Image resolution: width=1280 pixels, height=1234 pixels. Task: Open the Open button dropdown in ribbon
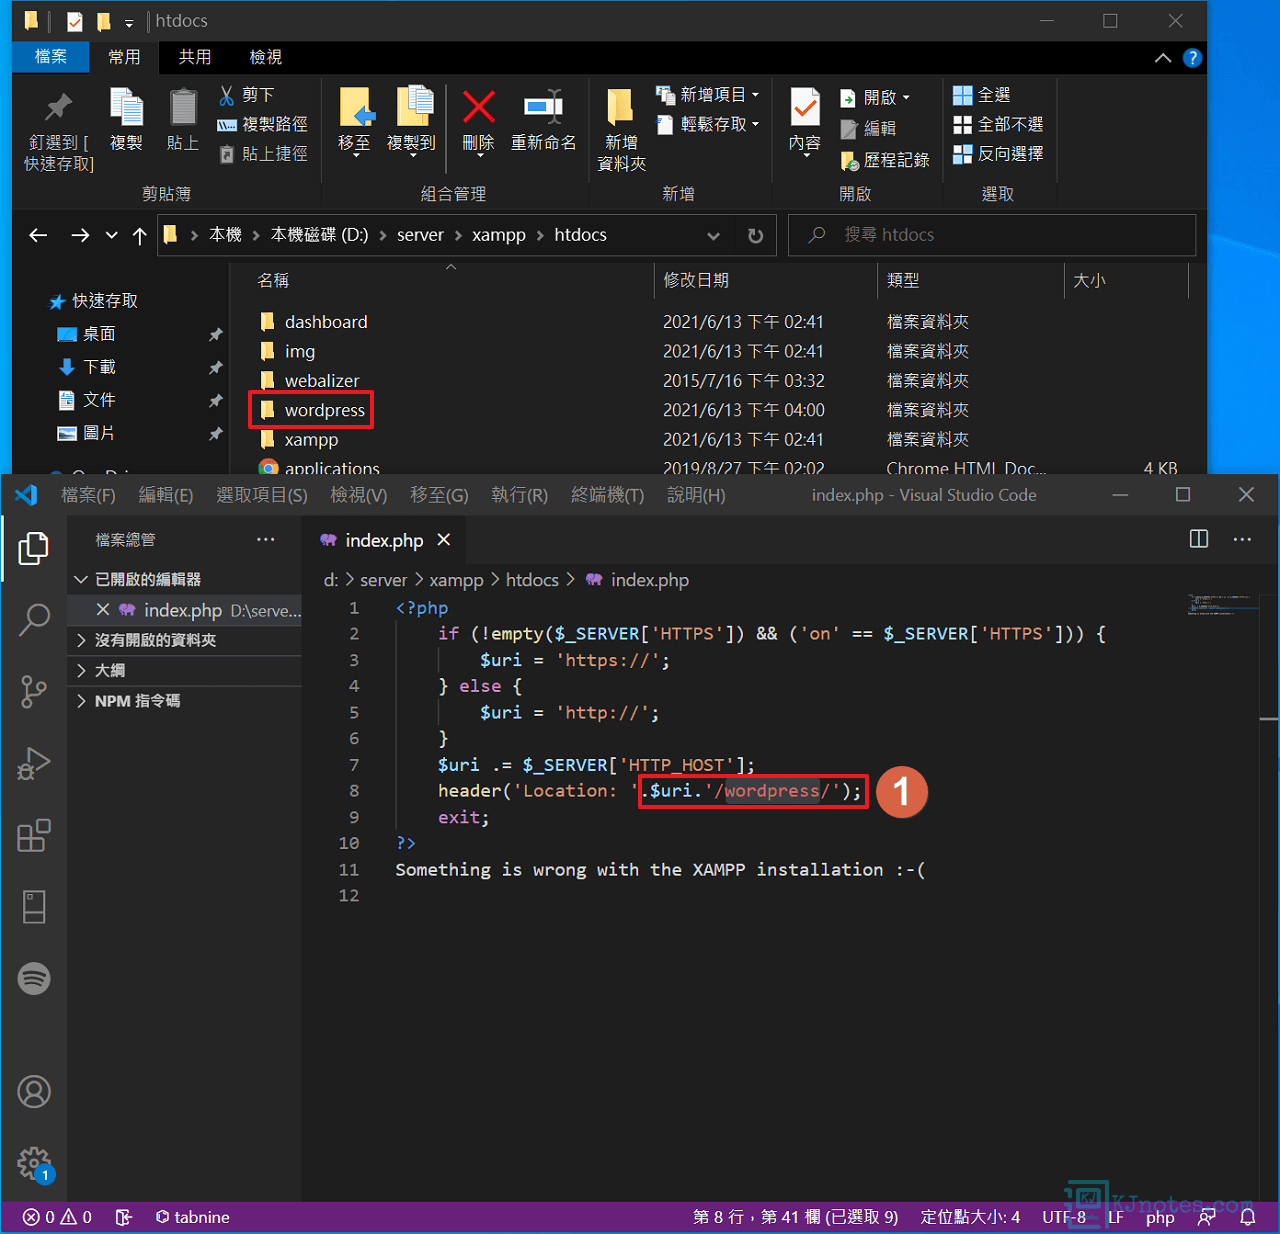pyautogui.click(x=876, y=98)
